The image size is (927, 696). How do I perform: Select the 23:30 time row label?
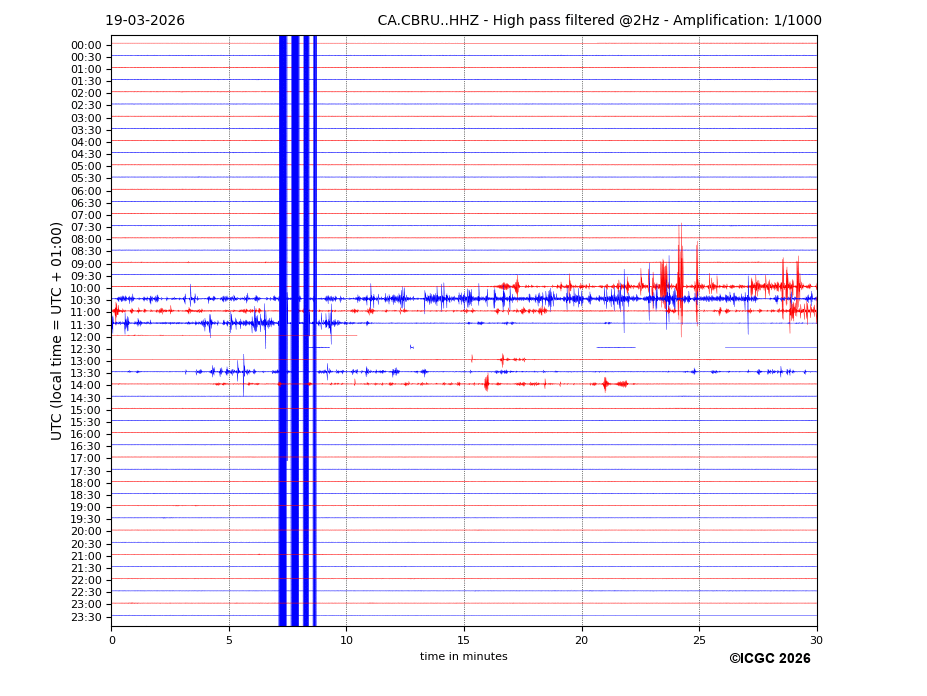point(86,617)
